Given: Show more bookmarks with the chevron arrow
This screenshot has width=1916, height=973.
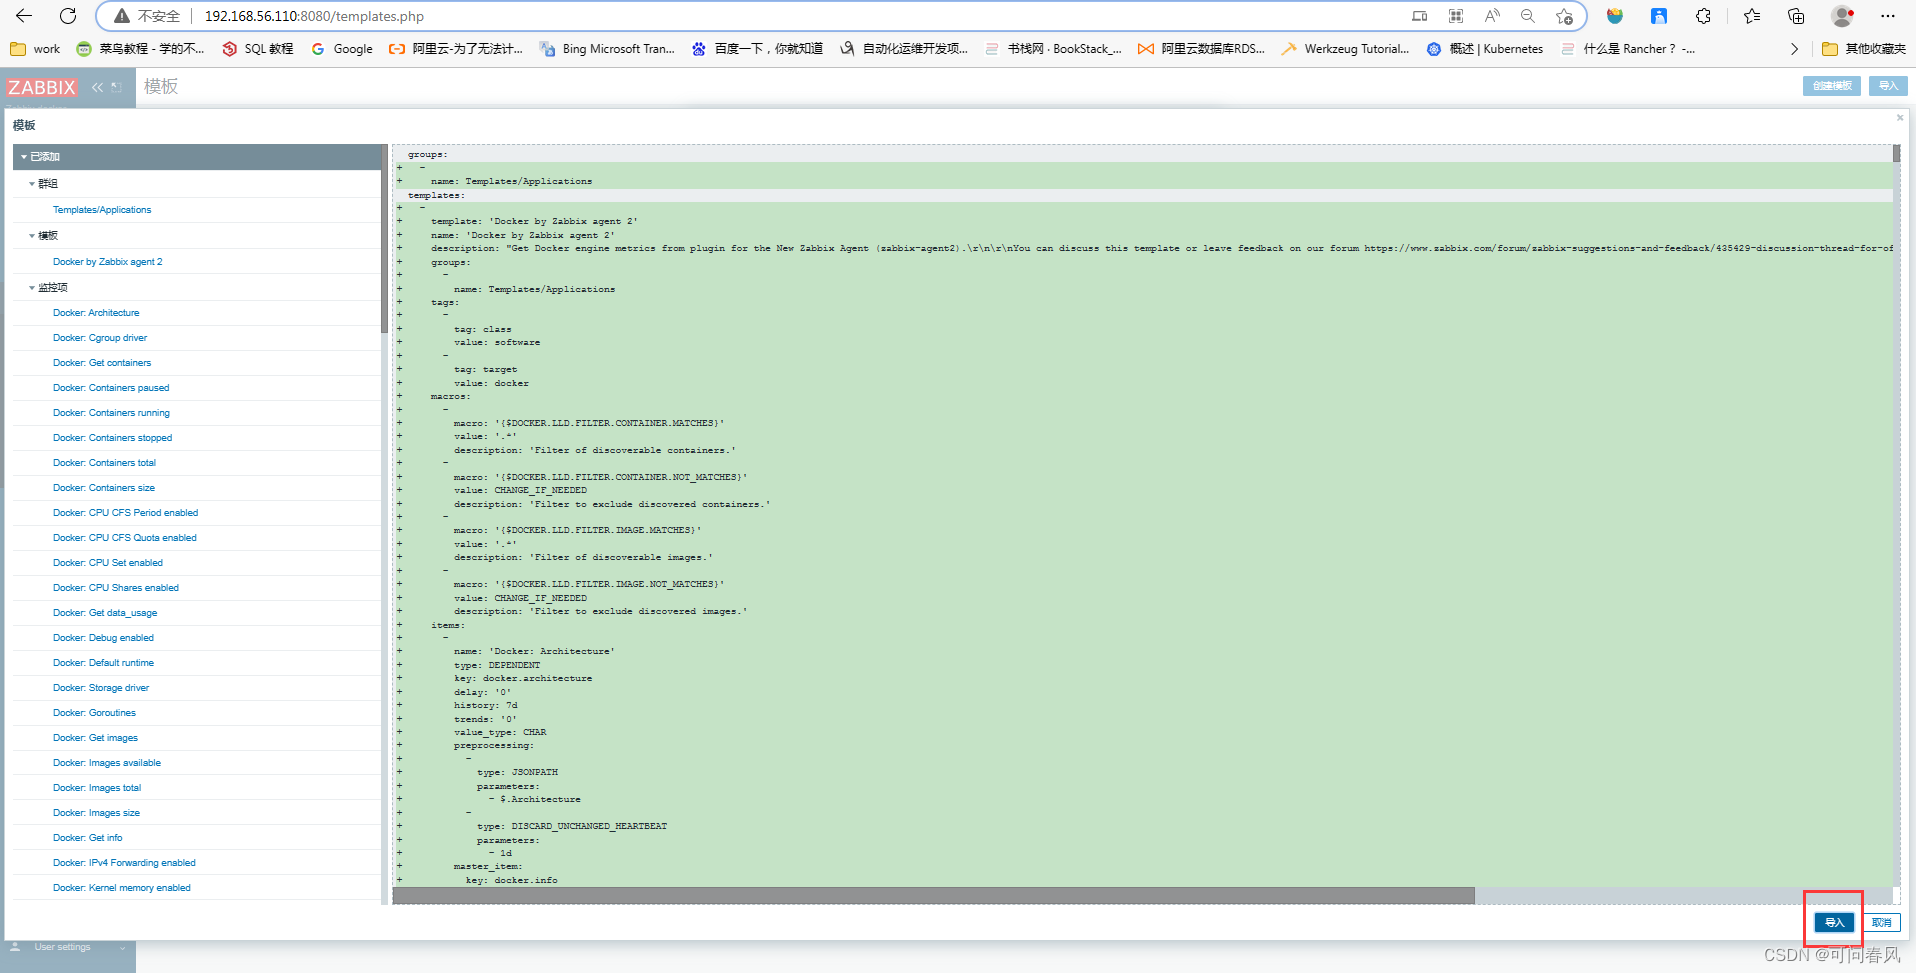Looking at the screenshot, I should pos(1794,48).
